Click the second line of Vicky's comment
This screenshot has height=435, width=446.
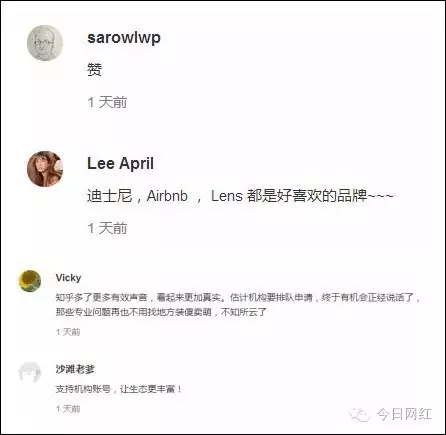tap(161, 312)
